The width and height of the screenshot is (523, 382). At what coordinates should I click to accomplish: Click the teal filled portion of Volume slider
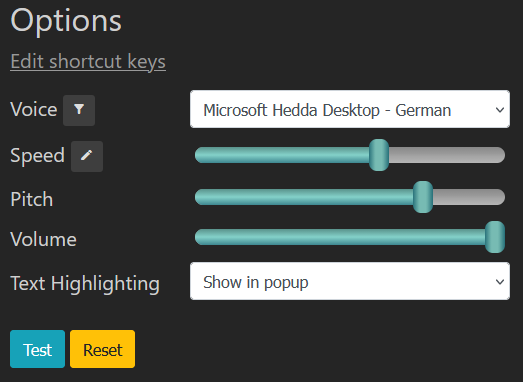pos(340,237)
